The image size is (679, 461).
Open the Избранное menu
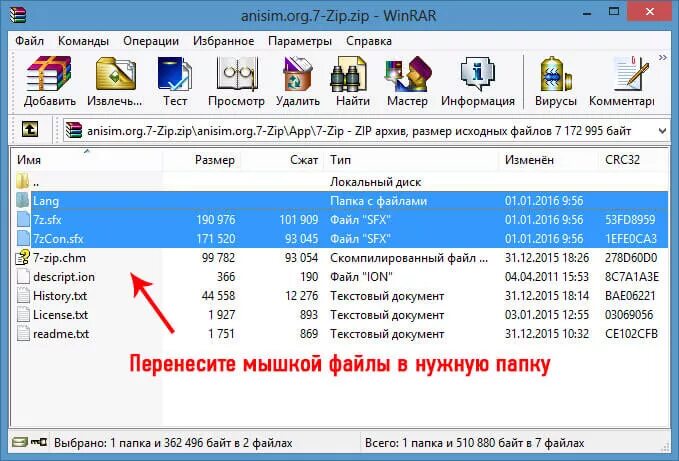click(223, 41)
